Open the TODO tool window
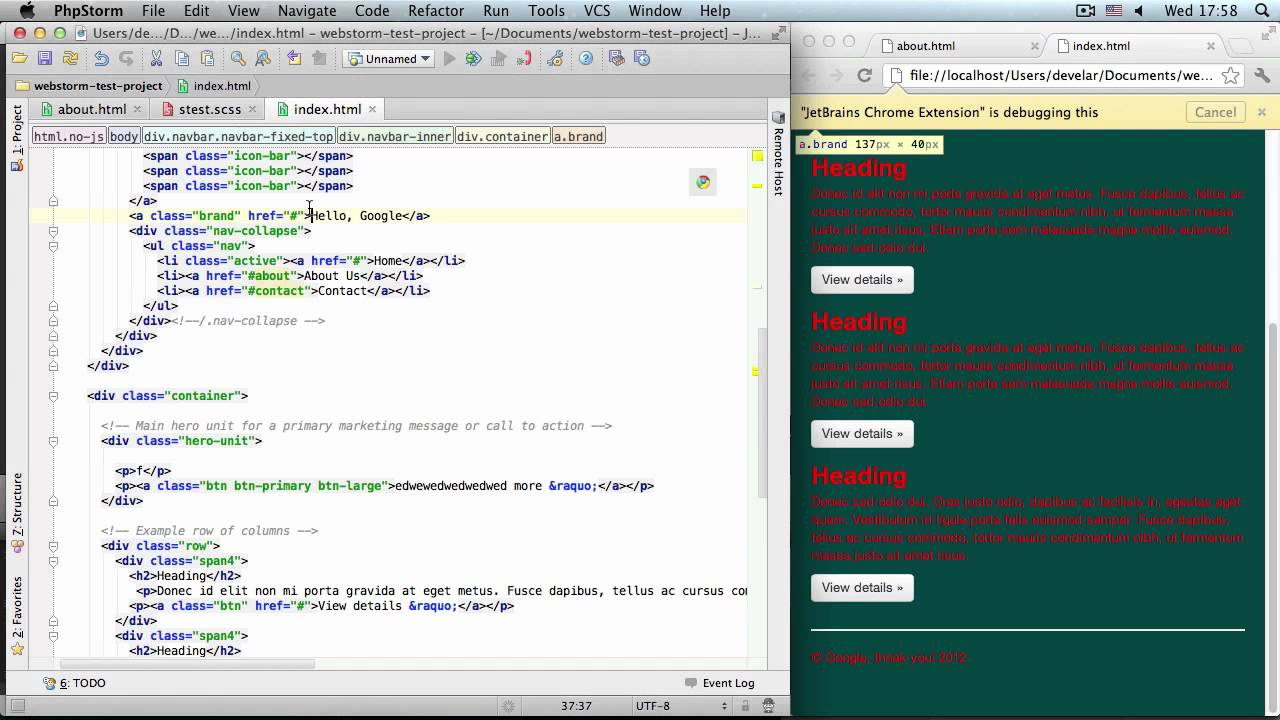1280x720 pixels. pos(75,683)
